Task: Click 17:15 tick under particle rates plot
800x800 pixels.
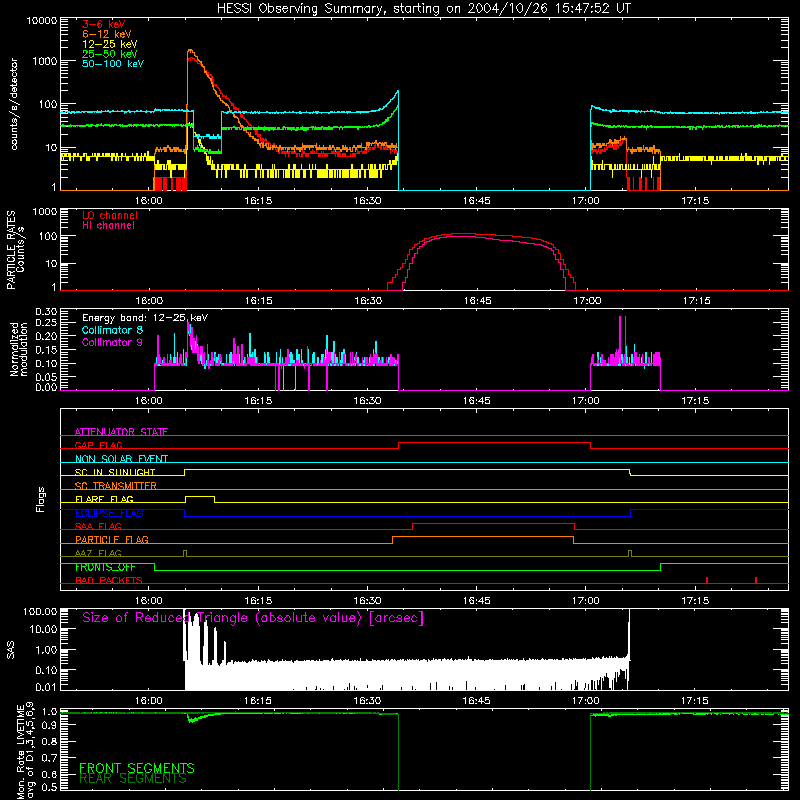Action: (x=696, y=301)
